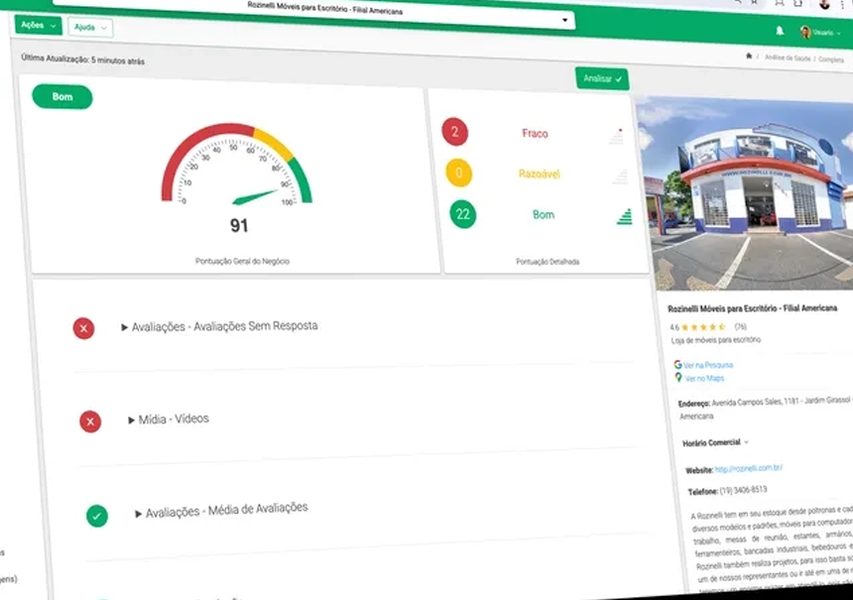853x600 pixels.
Task: Open the business selector dropdown at top
Action: (314, 11)
